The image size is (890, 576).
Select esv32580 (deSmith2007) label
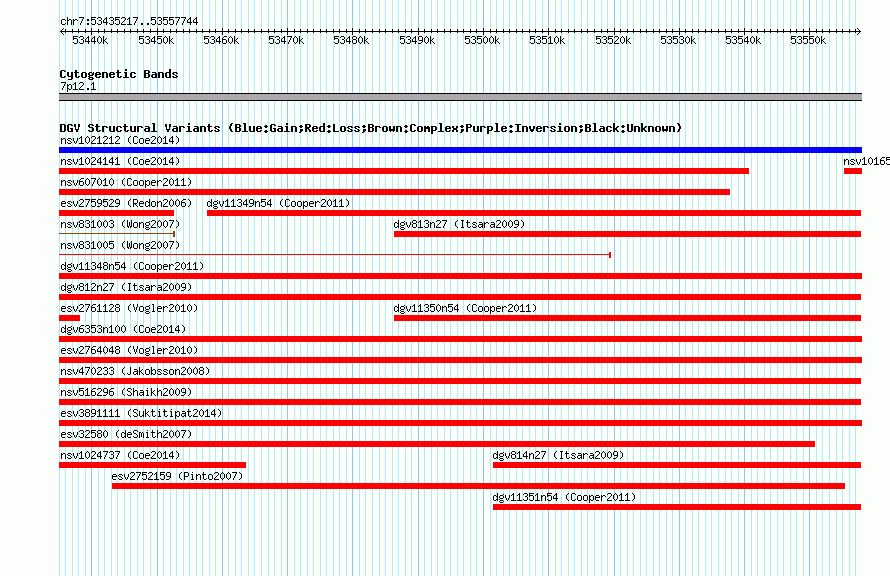click(126, 434)
